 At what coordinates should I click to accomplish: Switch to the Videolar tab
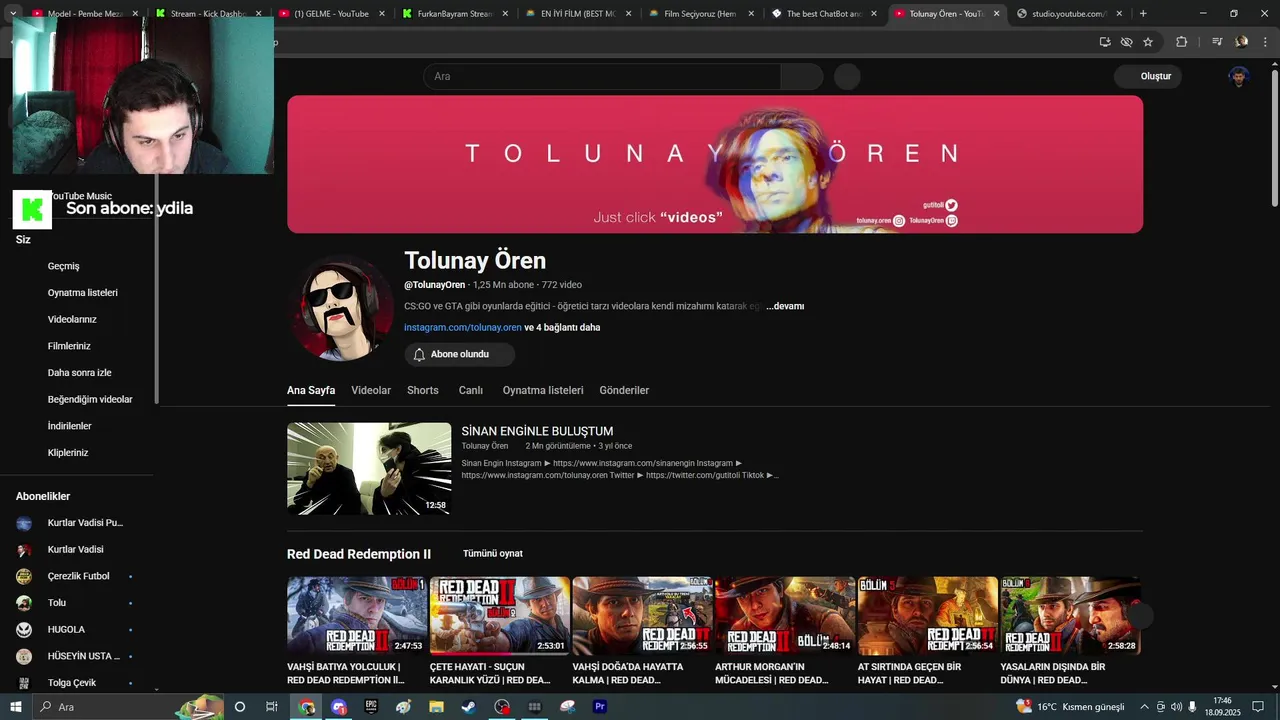[371, 390]
